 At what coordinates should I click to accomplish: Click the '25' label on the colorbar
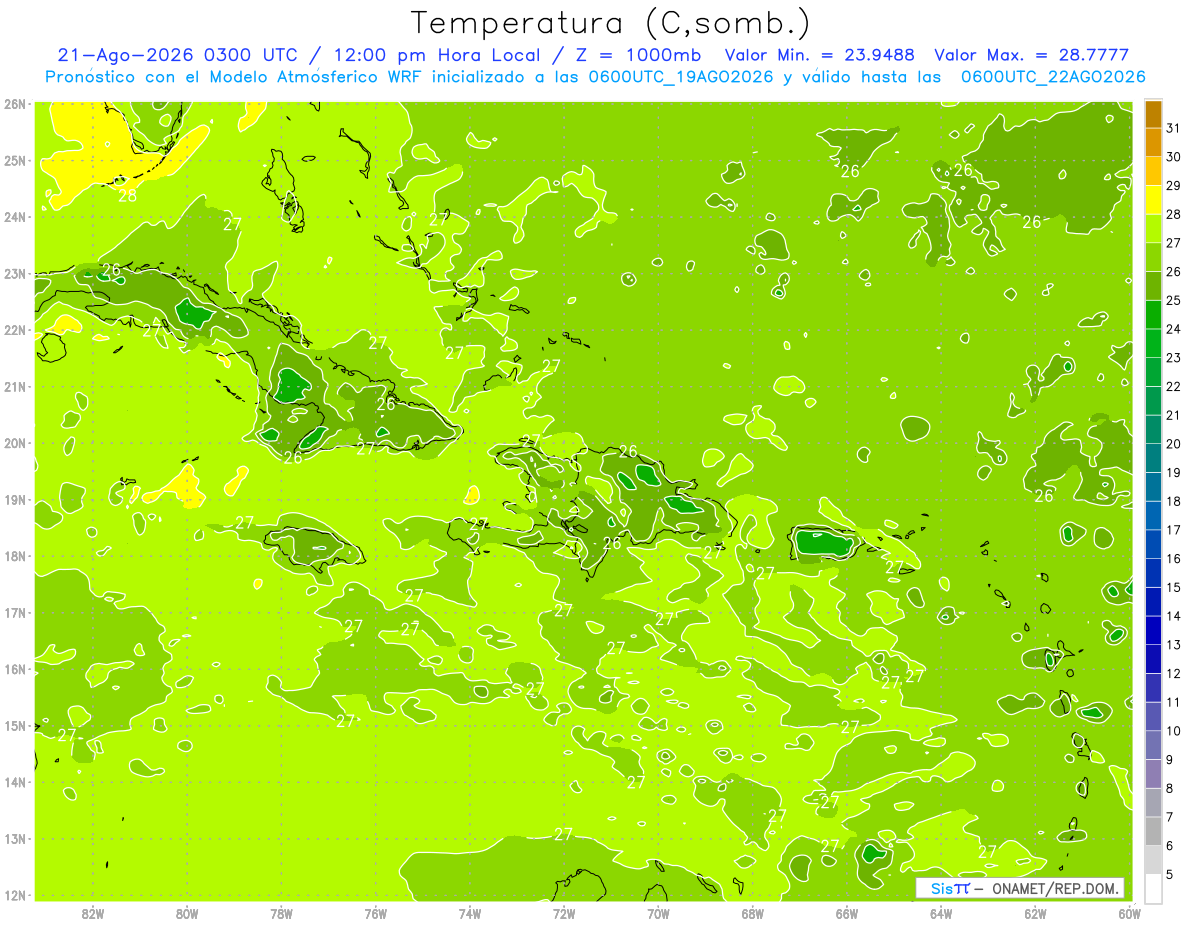[1174, 300]
